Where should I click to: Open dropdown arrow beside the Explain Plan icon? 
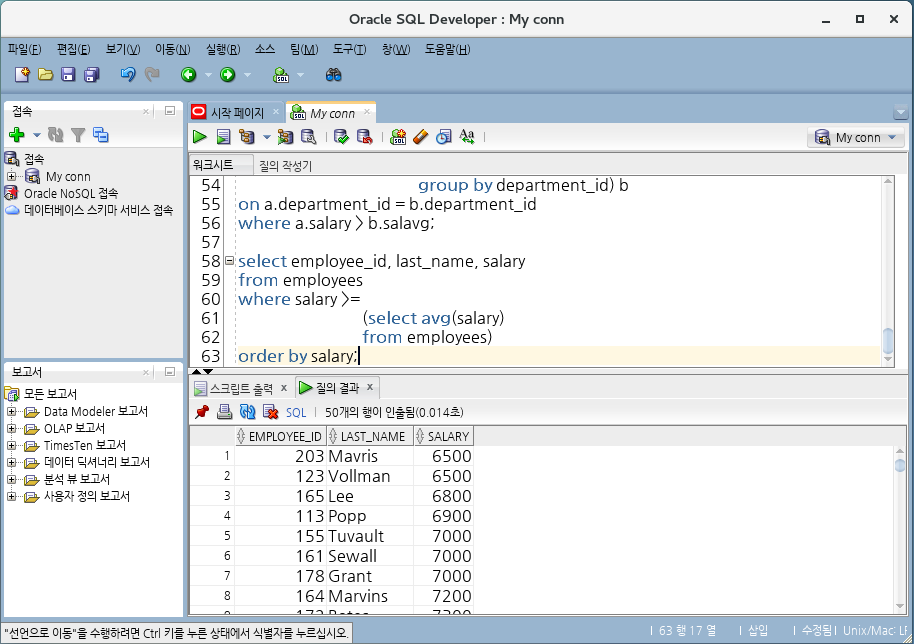click(266, 138)
